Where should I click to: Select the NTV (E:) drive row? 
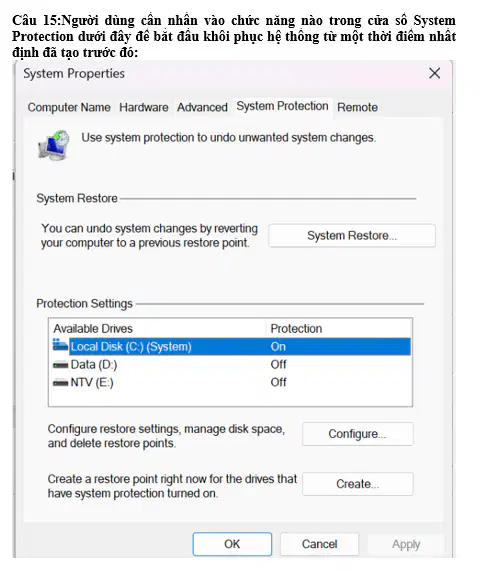(231, 382)
